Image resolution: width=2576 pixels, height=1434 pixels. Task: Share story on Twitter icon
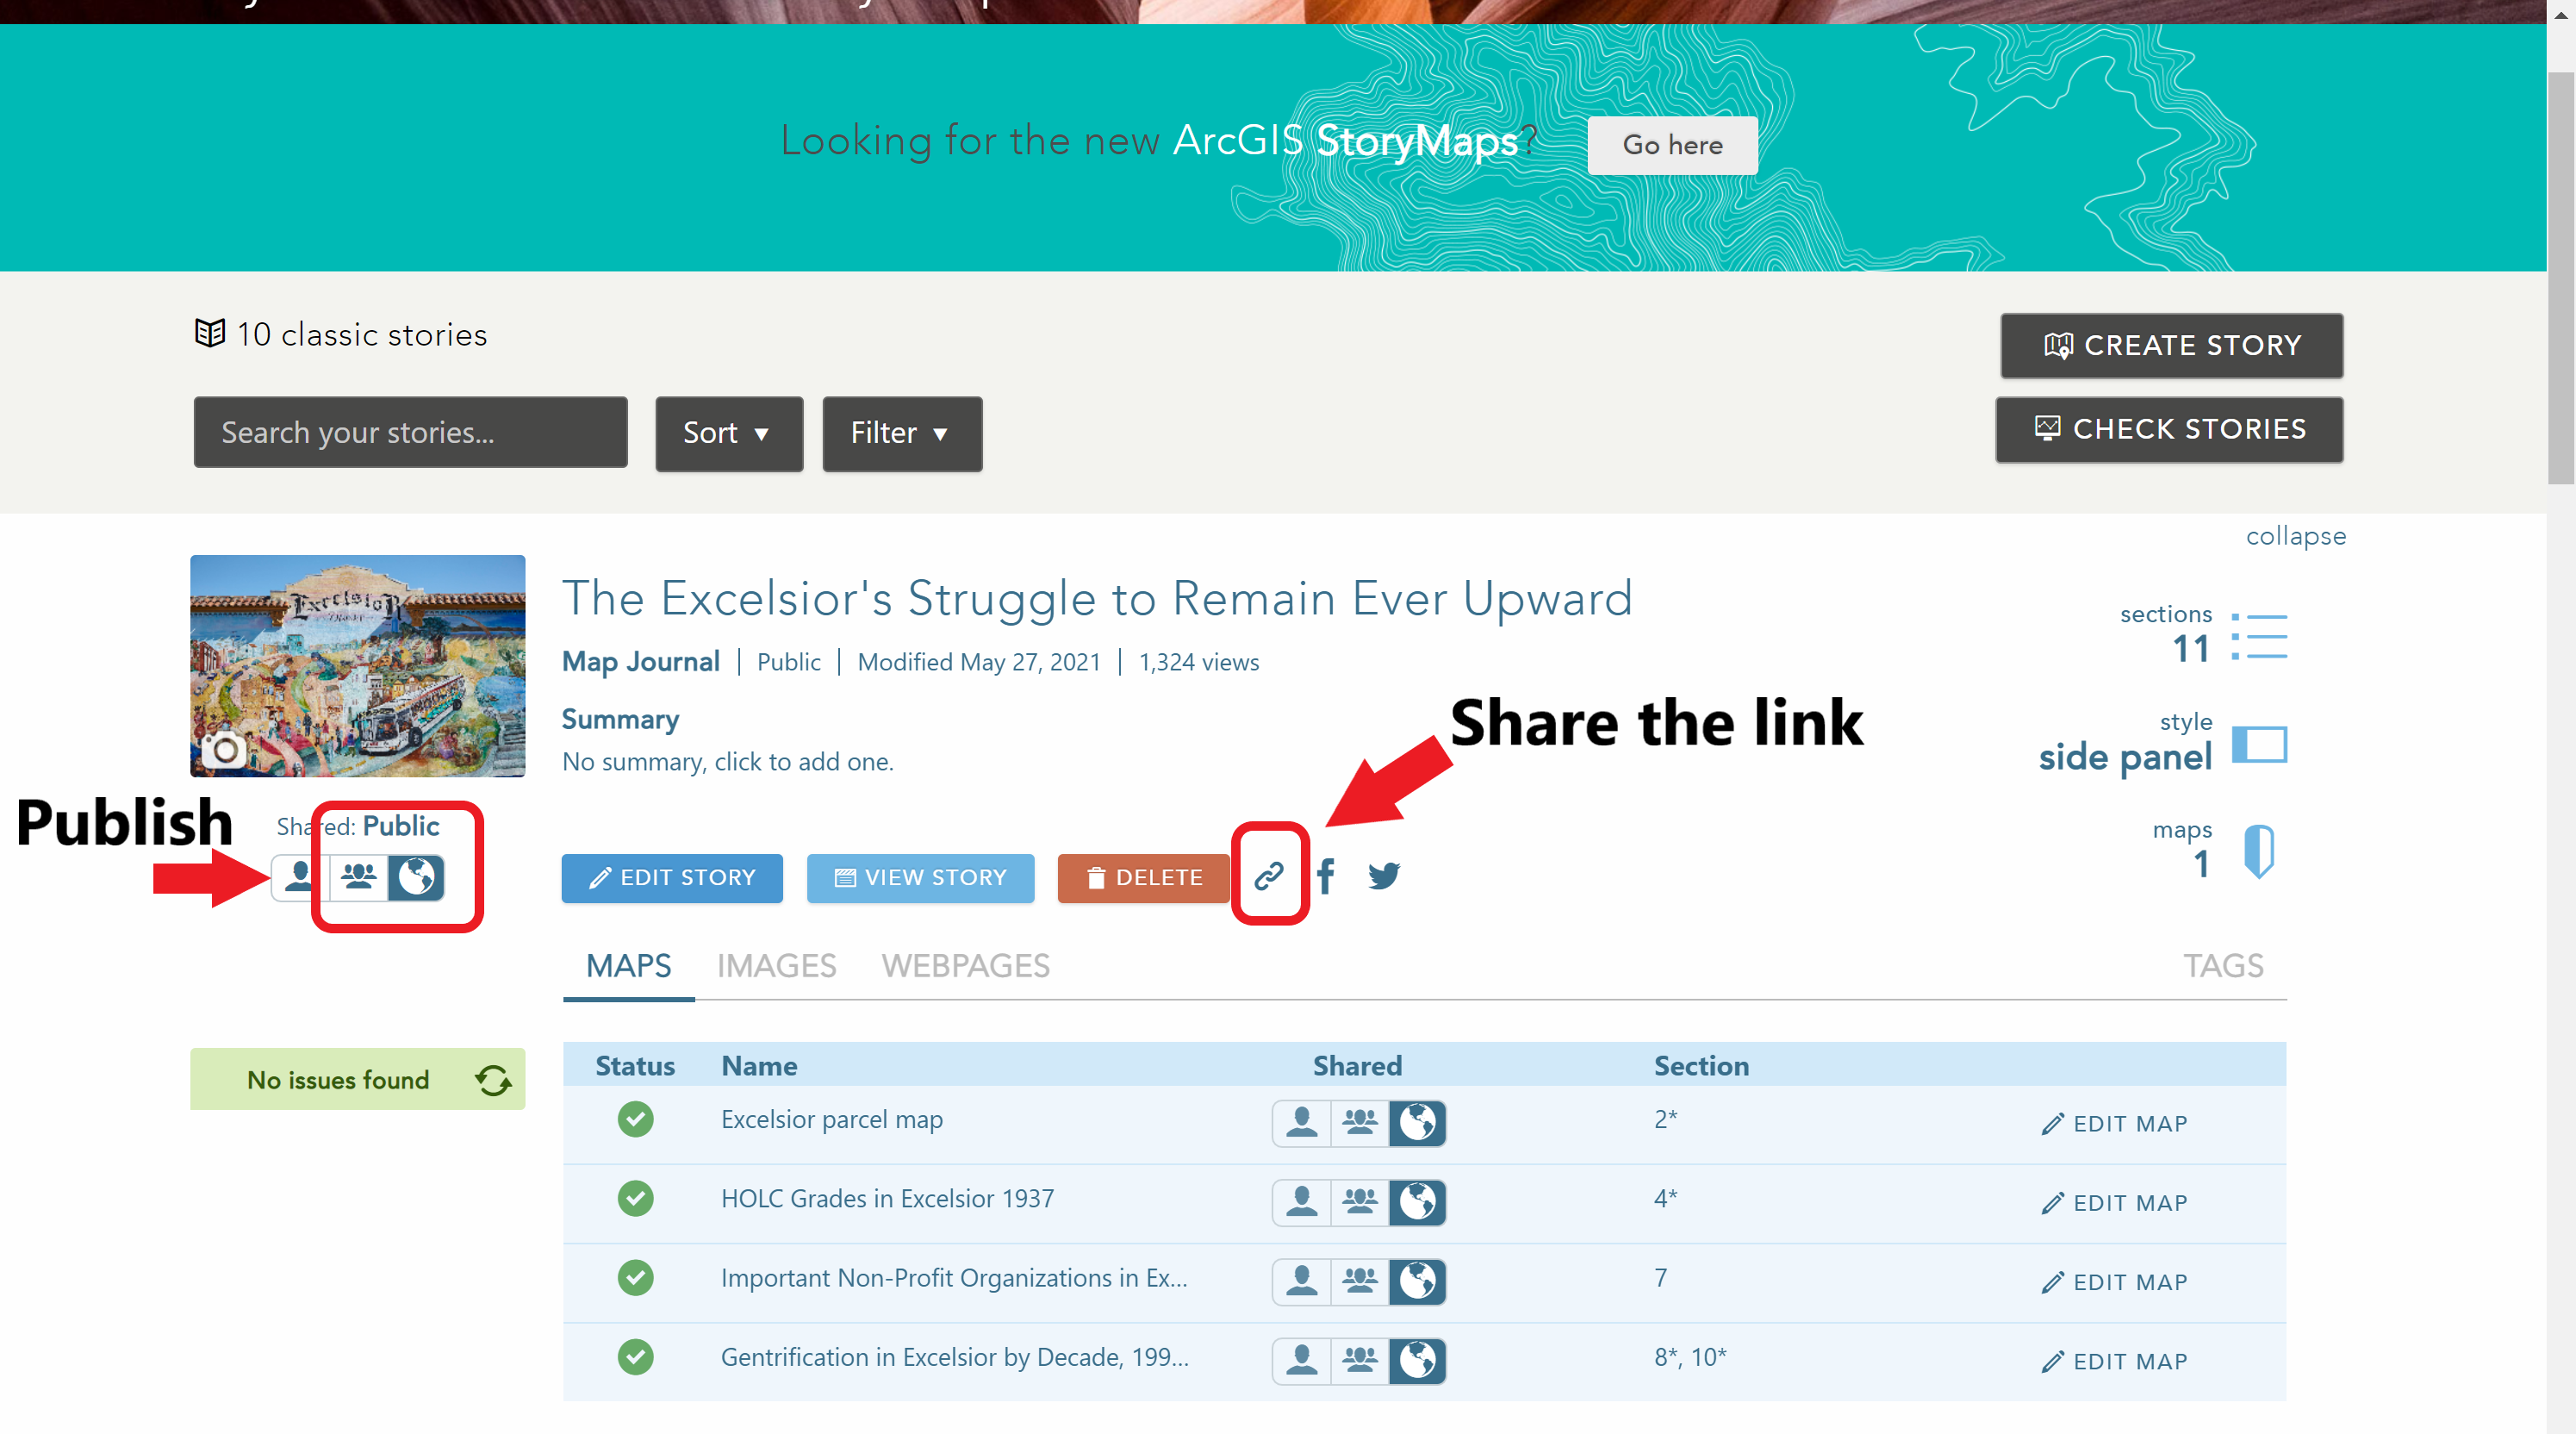coord(1384,876)
